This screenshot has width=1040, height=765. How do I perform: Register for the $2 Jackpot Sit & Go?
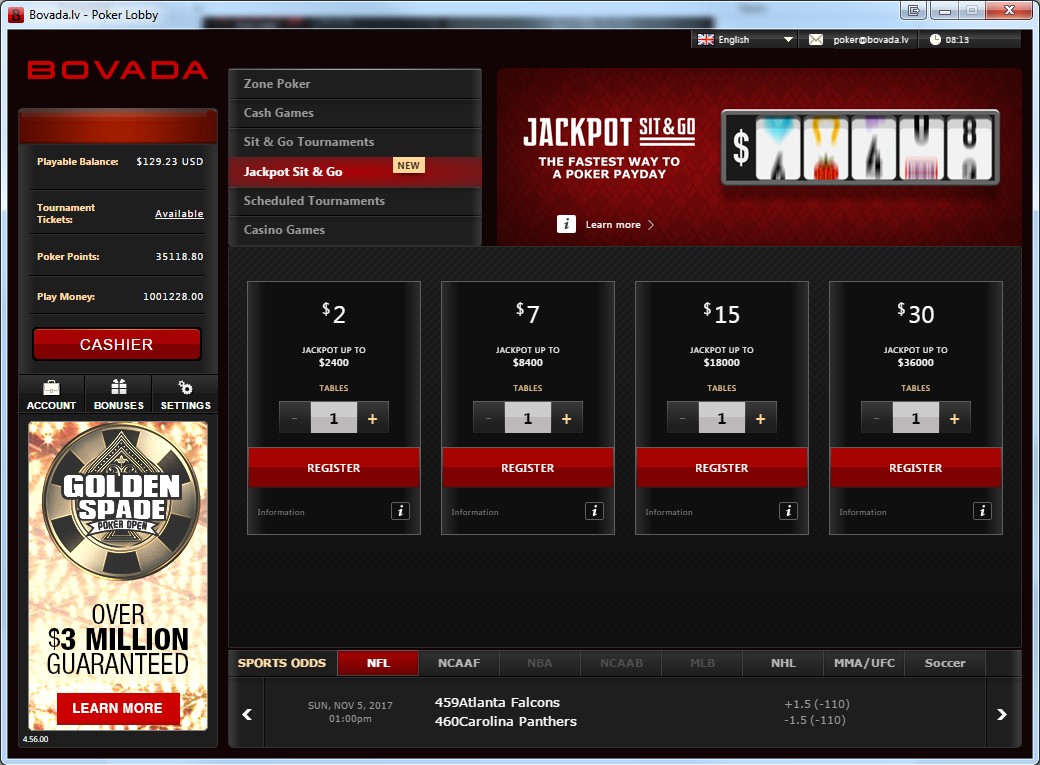[x=334, y=468]
